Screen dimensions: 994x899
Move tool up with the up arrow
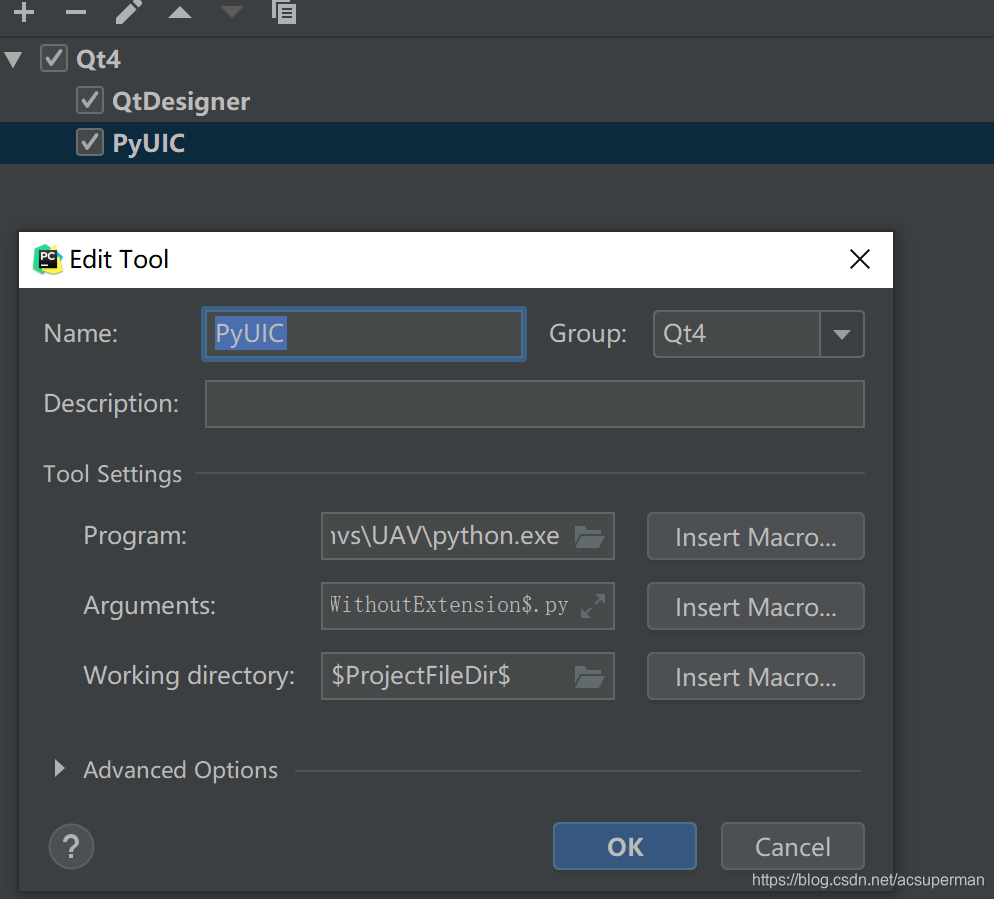(x=179, y=12)
